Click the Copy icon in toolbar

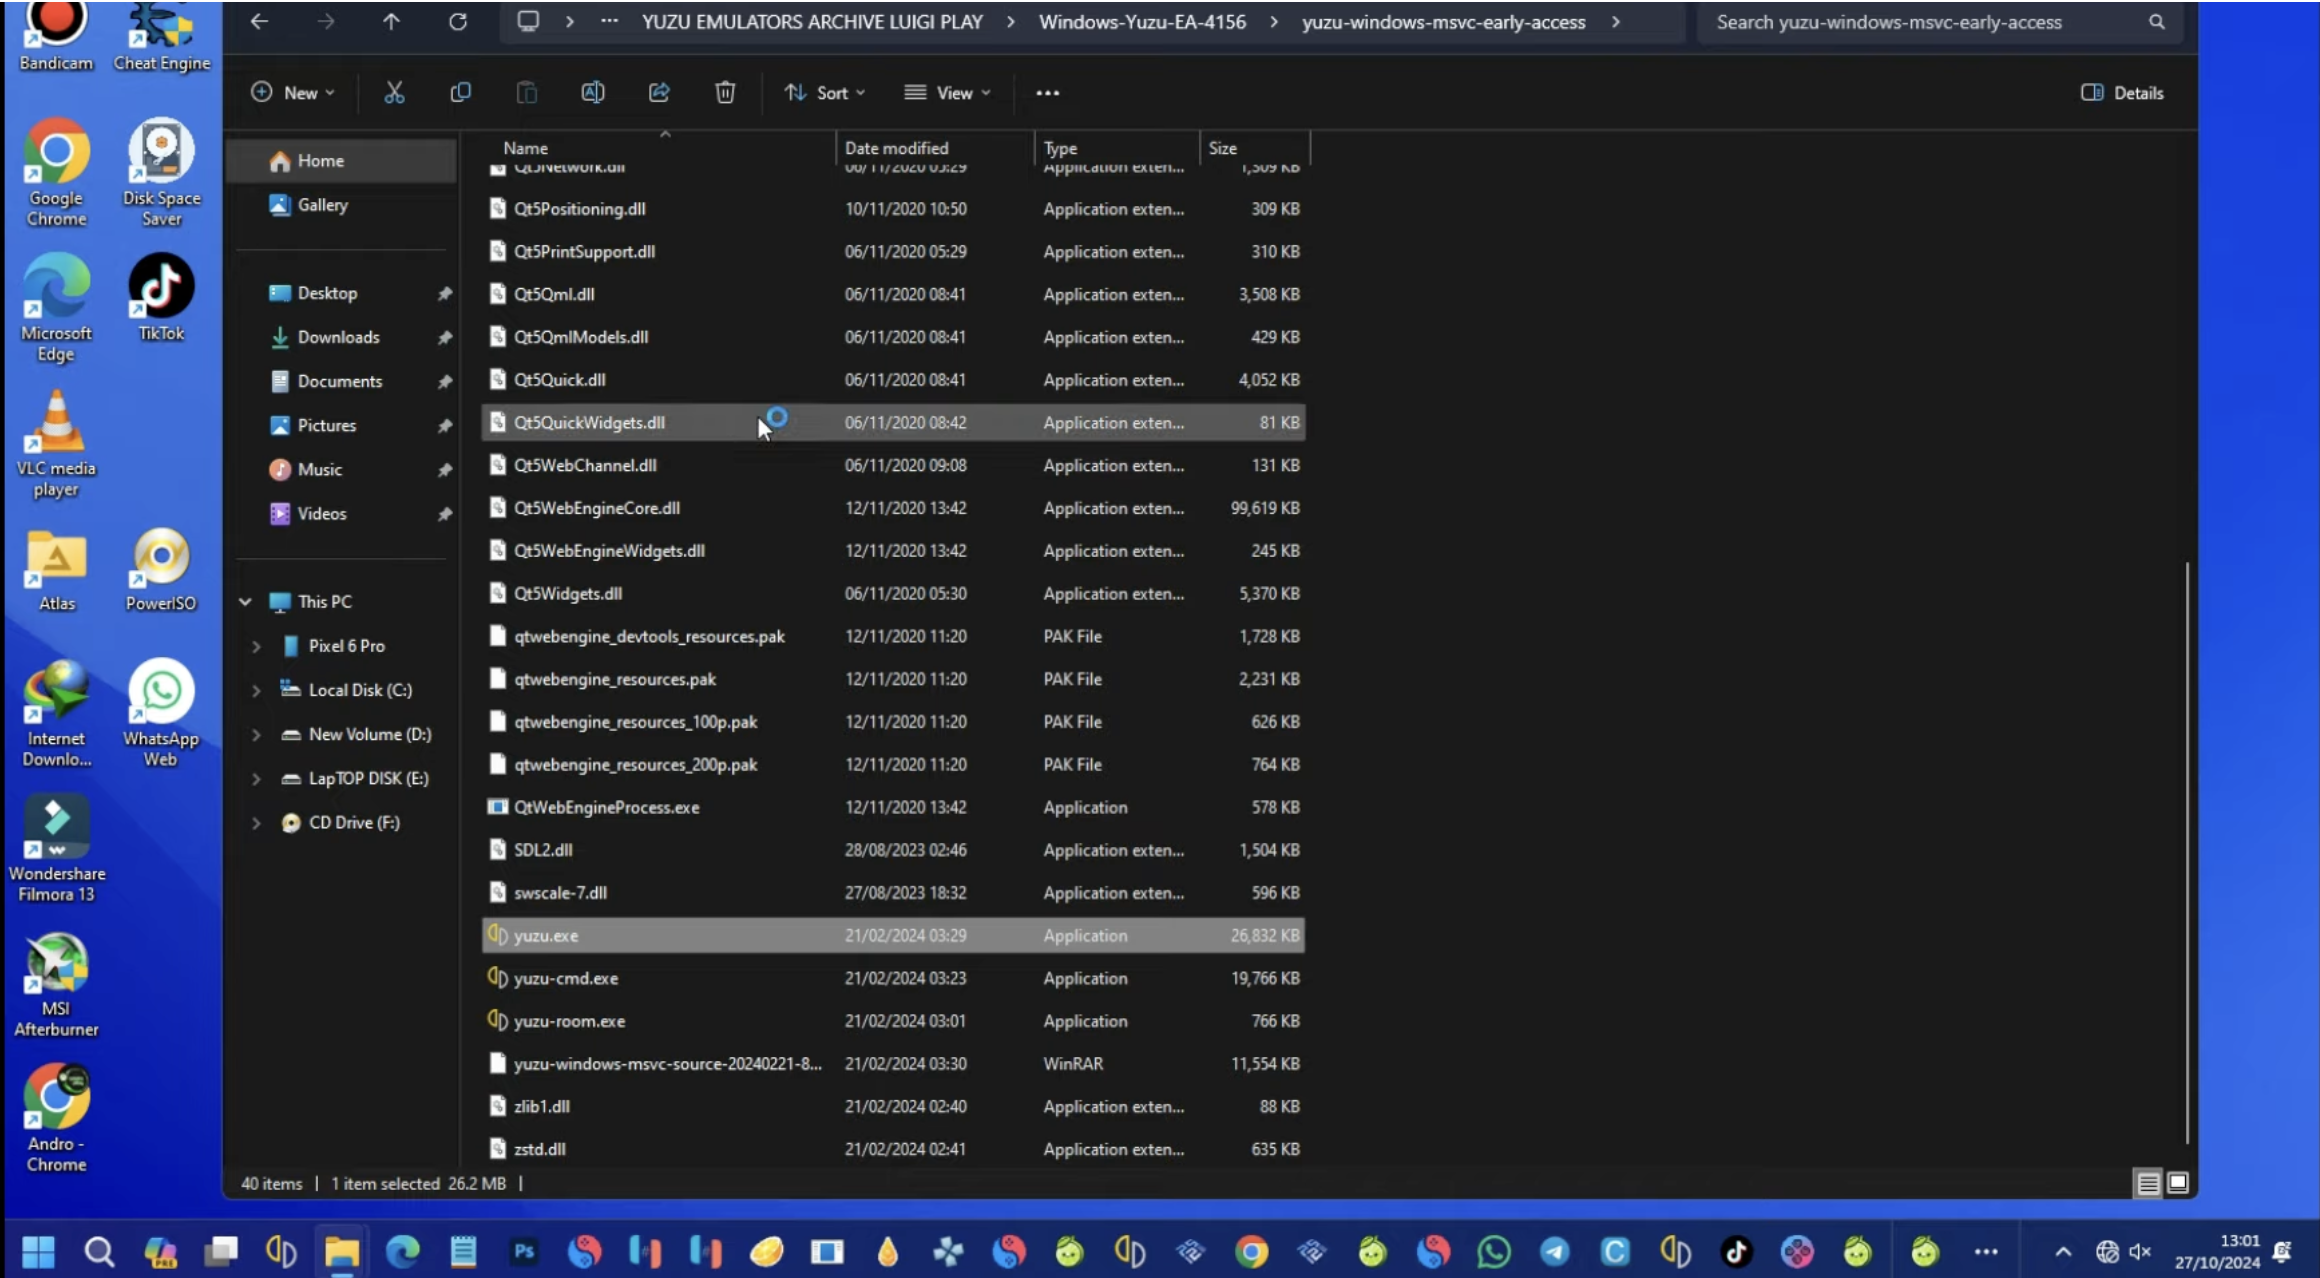(460, 93)
